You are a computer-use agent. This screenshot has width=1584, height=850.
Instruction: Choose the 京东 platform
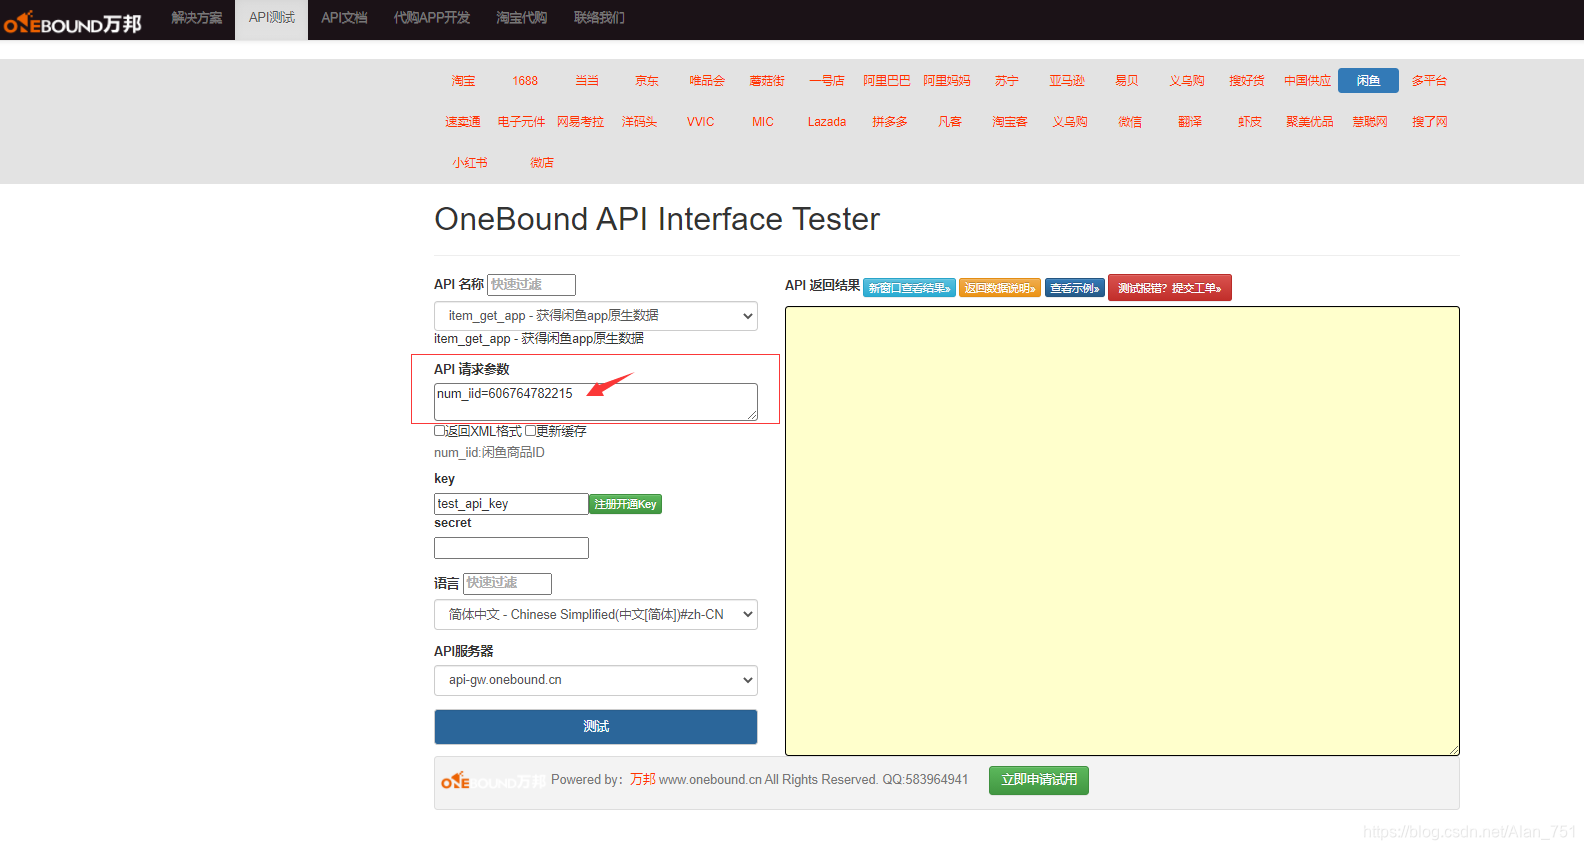point(647,81)
